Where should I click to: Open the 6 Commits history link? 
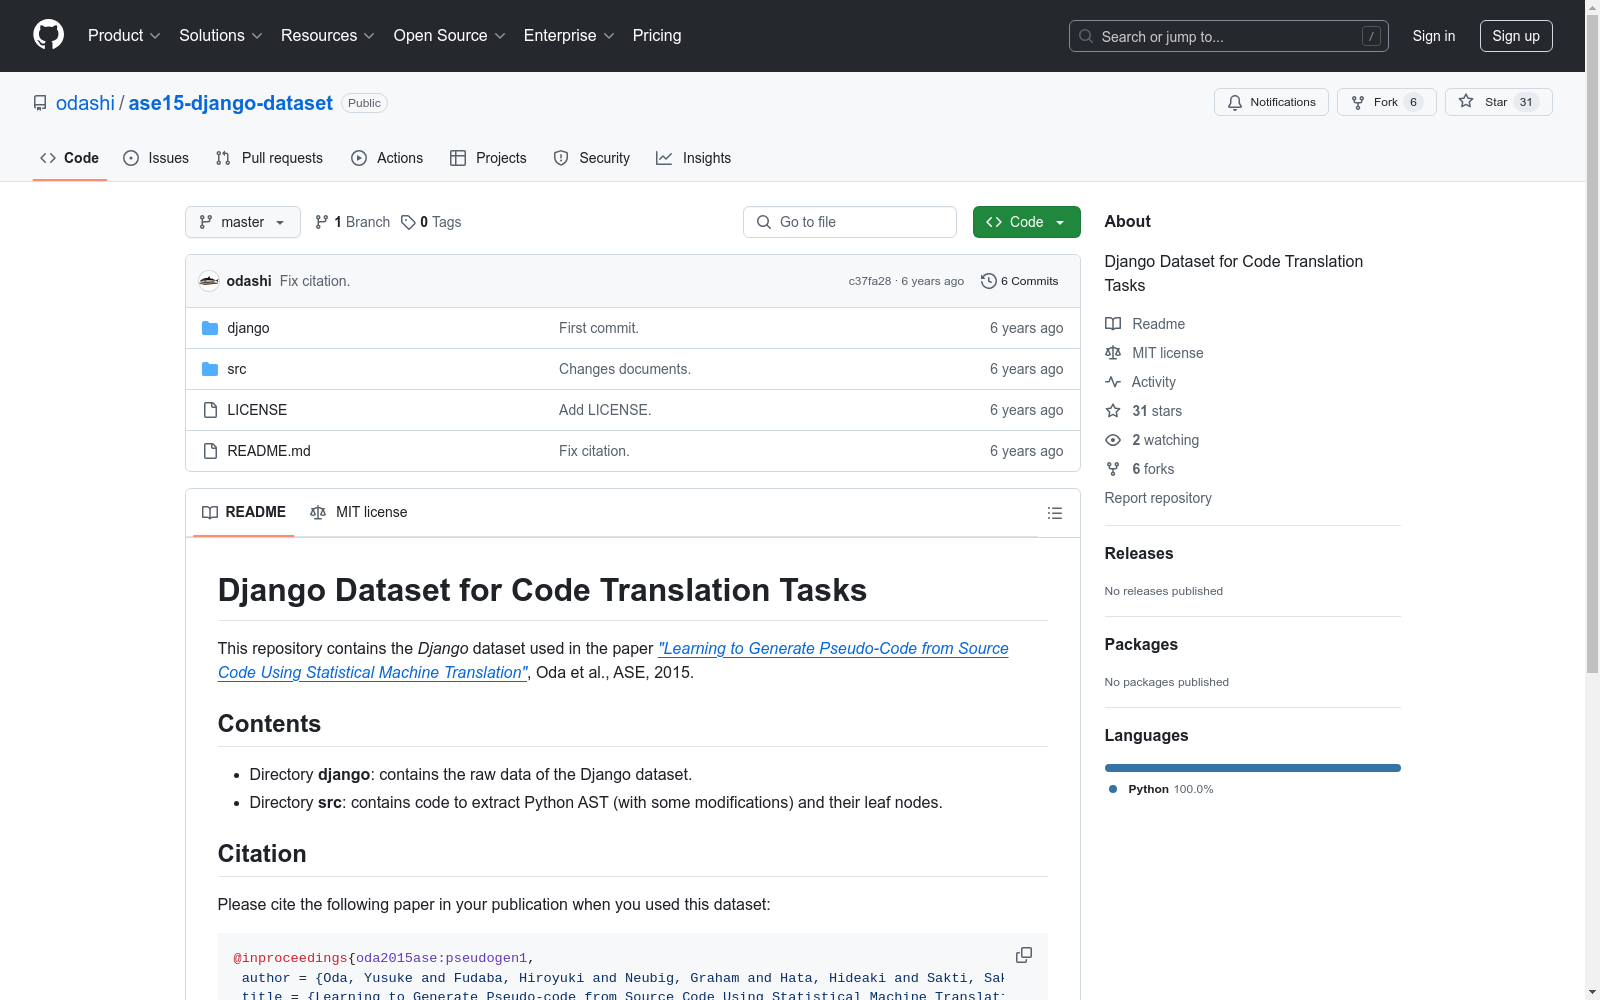click(1020, 281)
